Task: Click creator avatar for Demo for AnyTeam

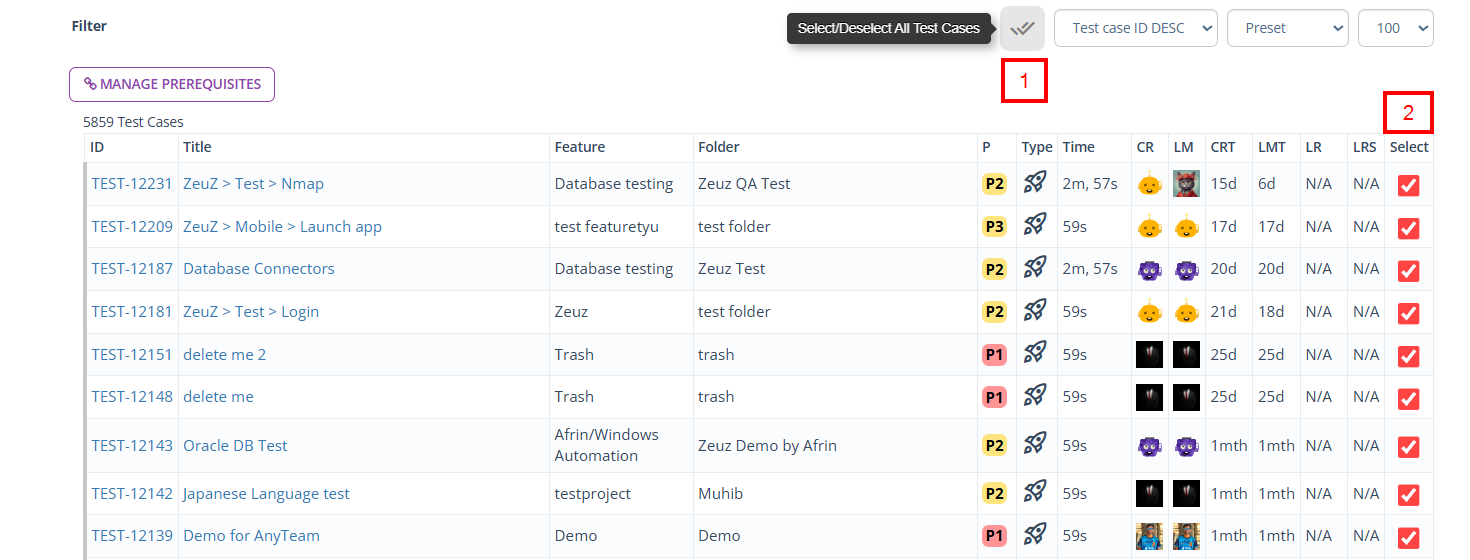Action: [1149, 536]
